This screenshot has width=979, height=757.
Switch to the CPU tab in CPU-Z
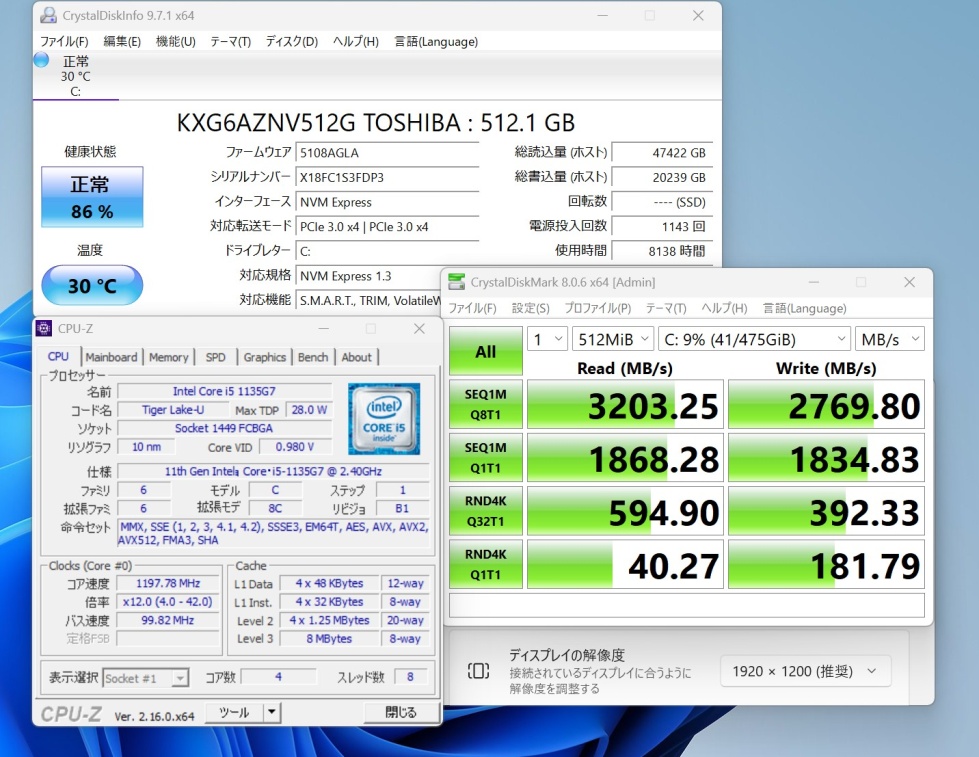pos(58,356)
